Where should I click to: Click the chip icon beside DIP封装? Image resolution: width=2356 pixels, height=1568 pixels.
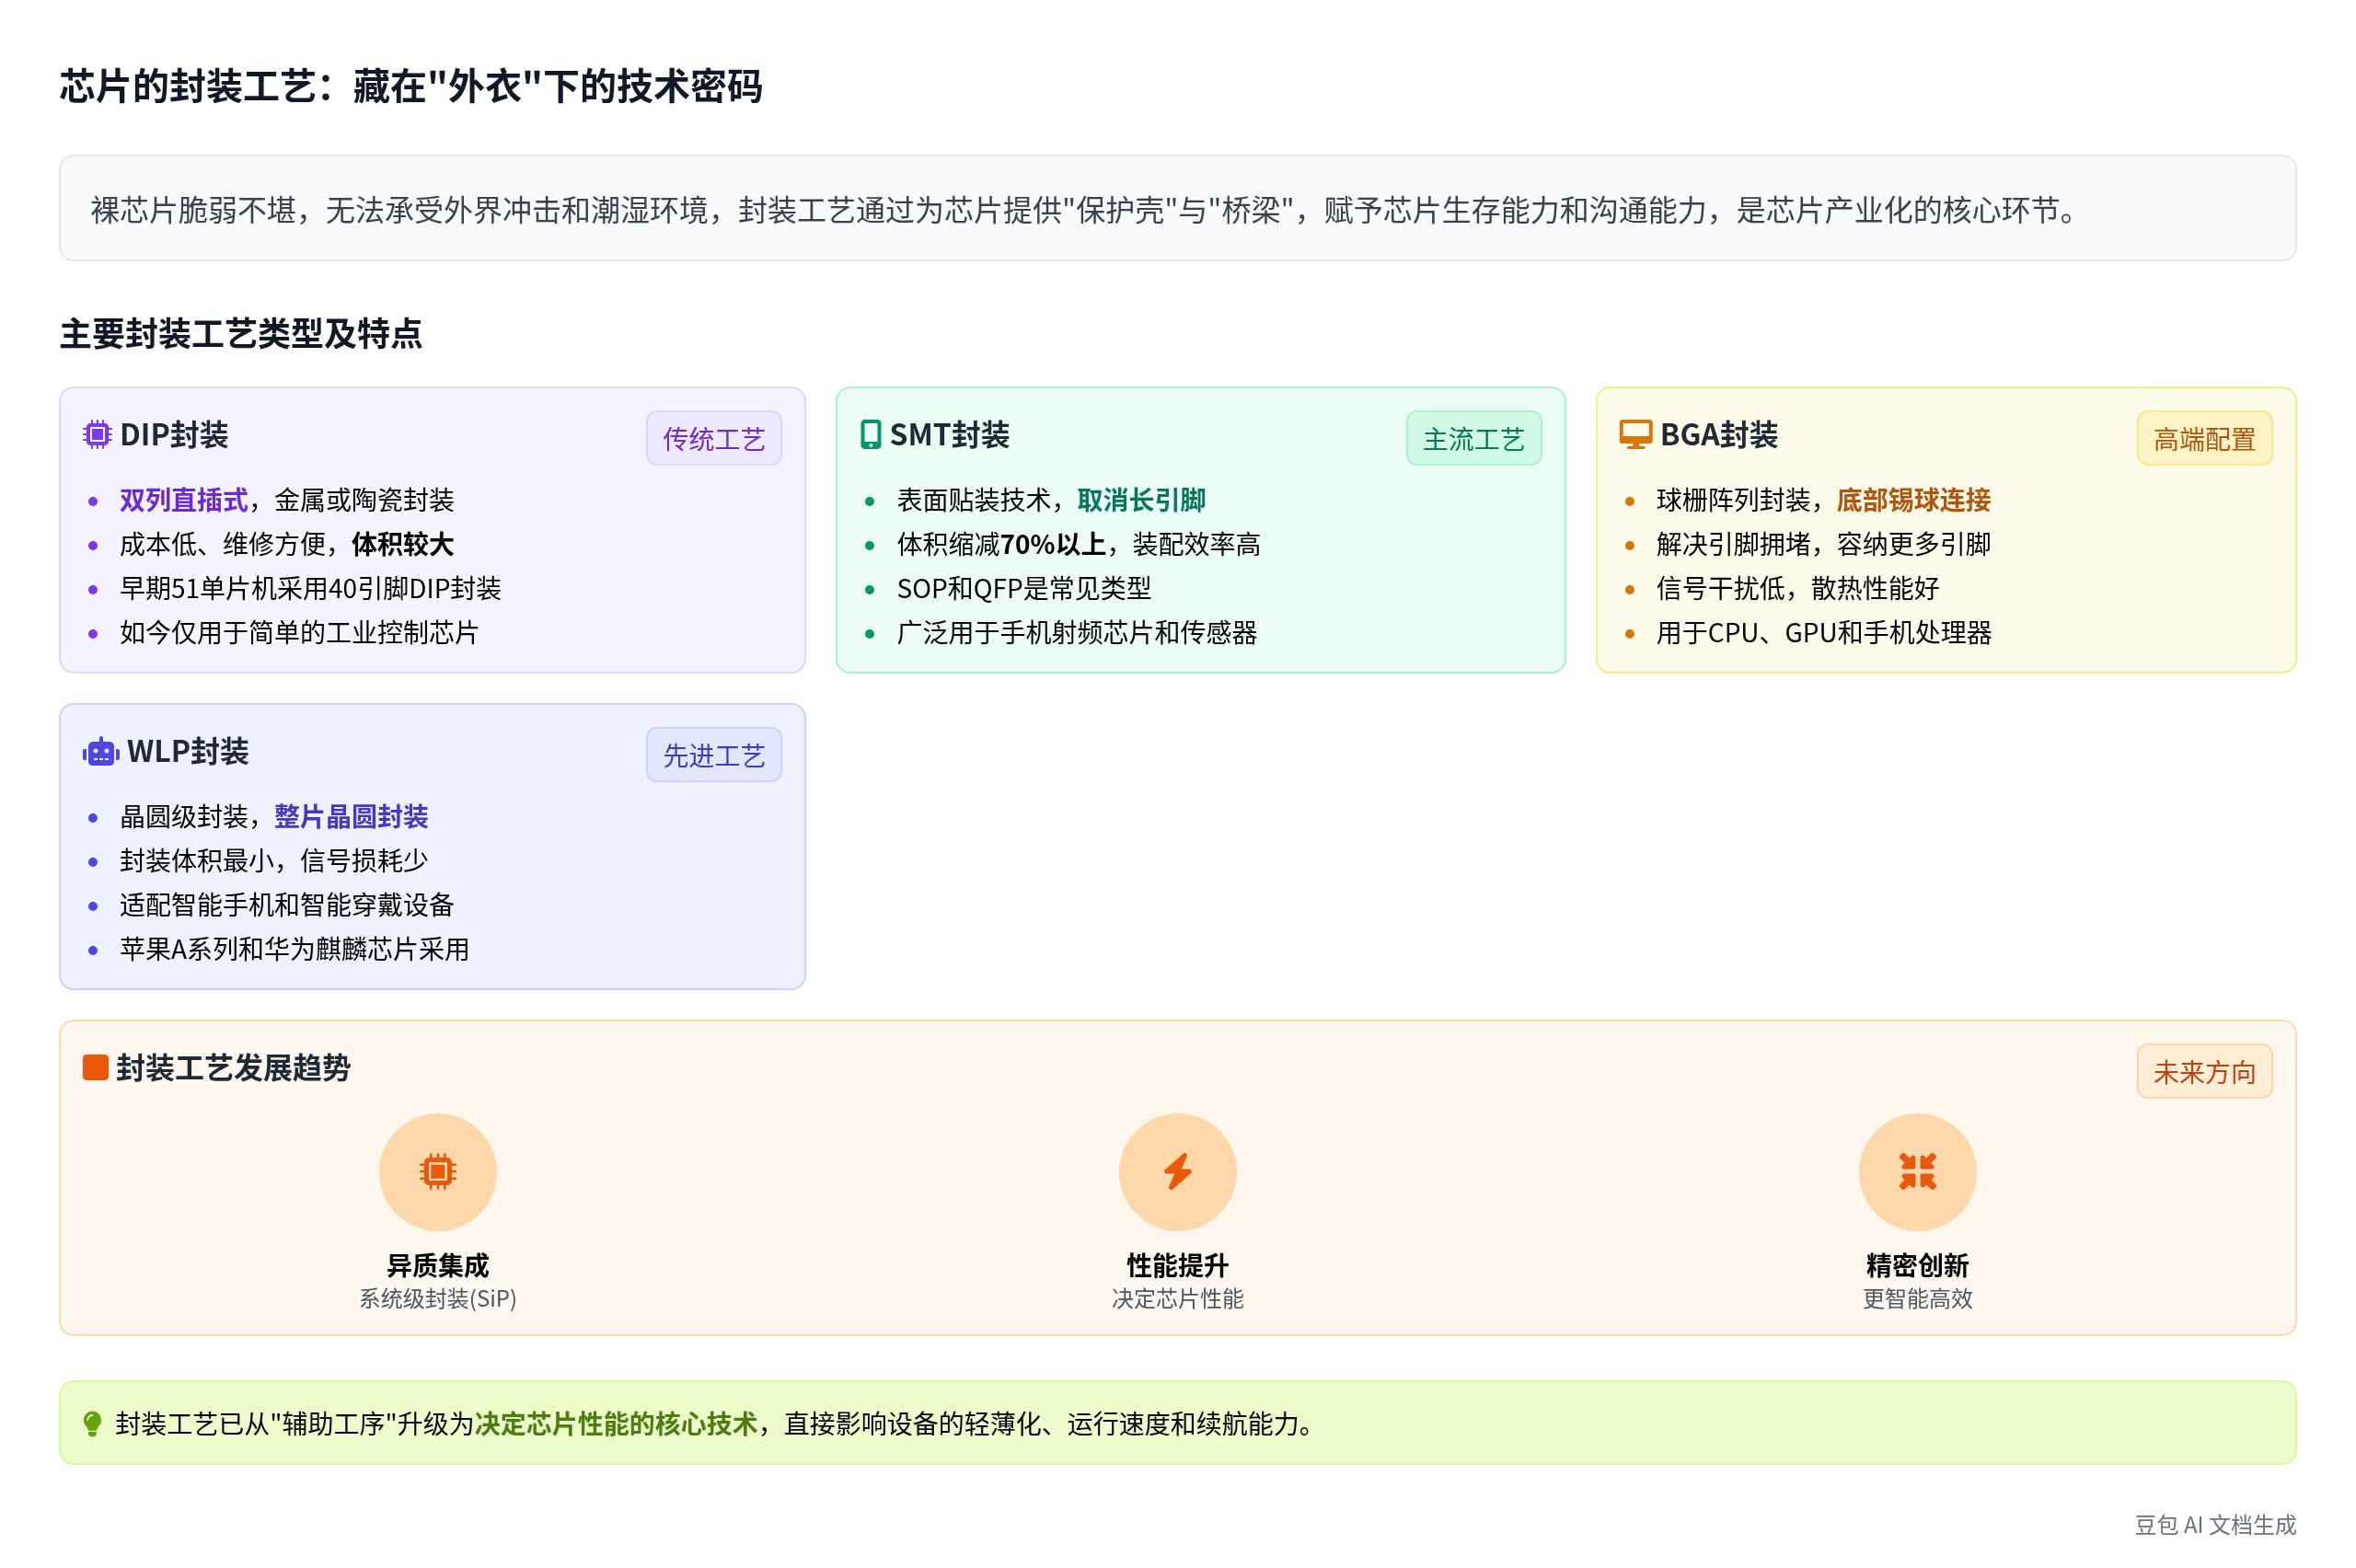pyautogui.click(x=97, y=435)
